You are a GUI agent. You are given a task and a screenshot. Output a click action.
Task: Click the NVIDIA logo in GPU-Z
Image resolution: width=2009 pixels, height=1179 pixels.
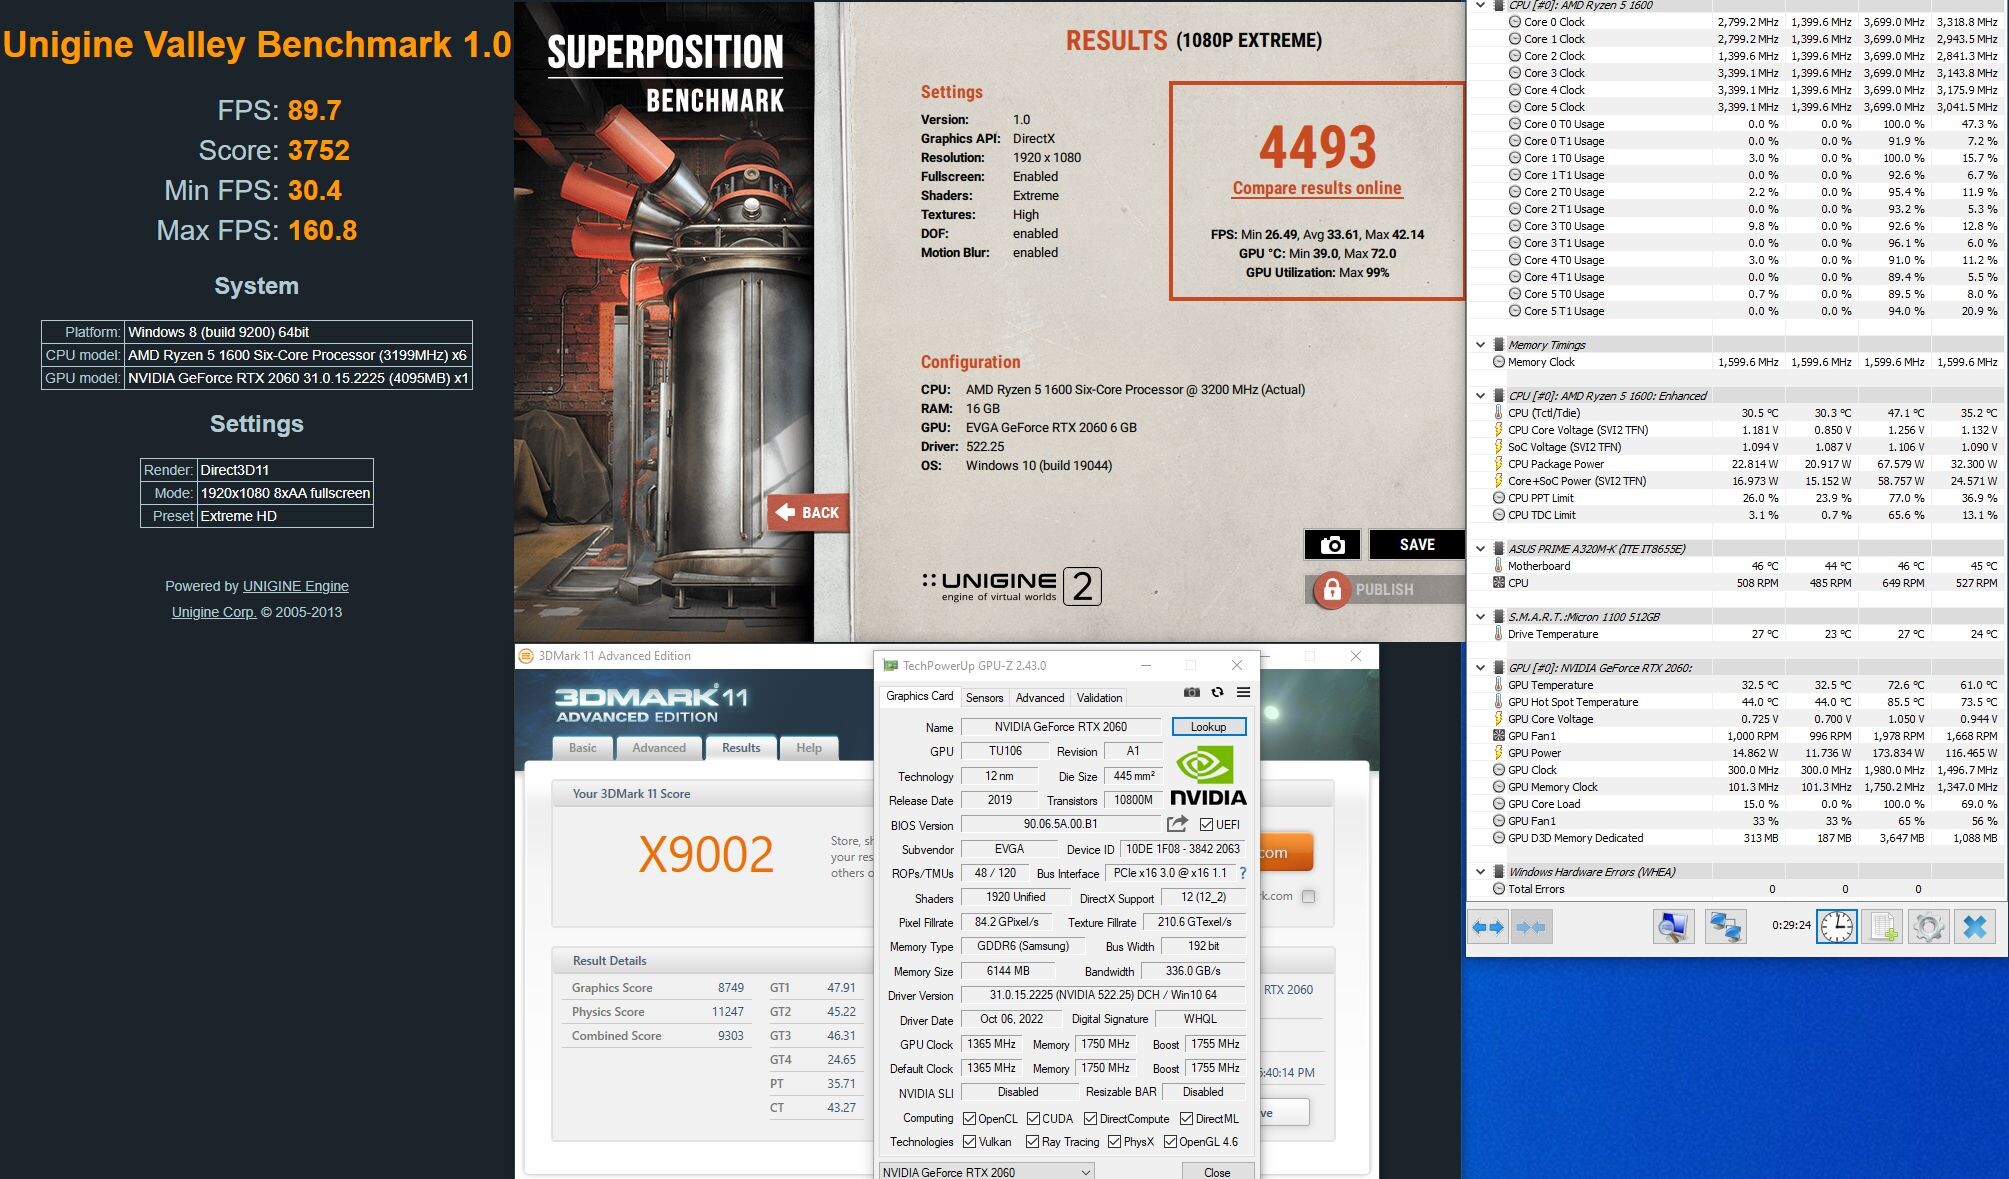[1208, 776]
